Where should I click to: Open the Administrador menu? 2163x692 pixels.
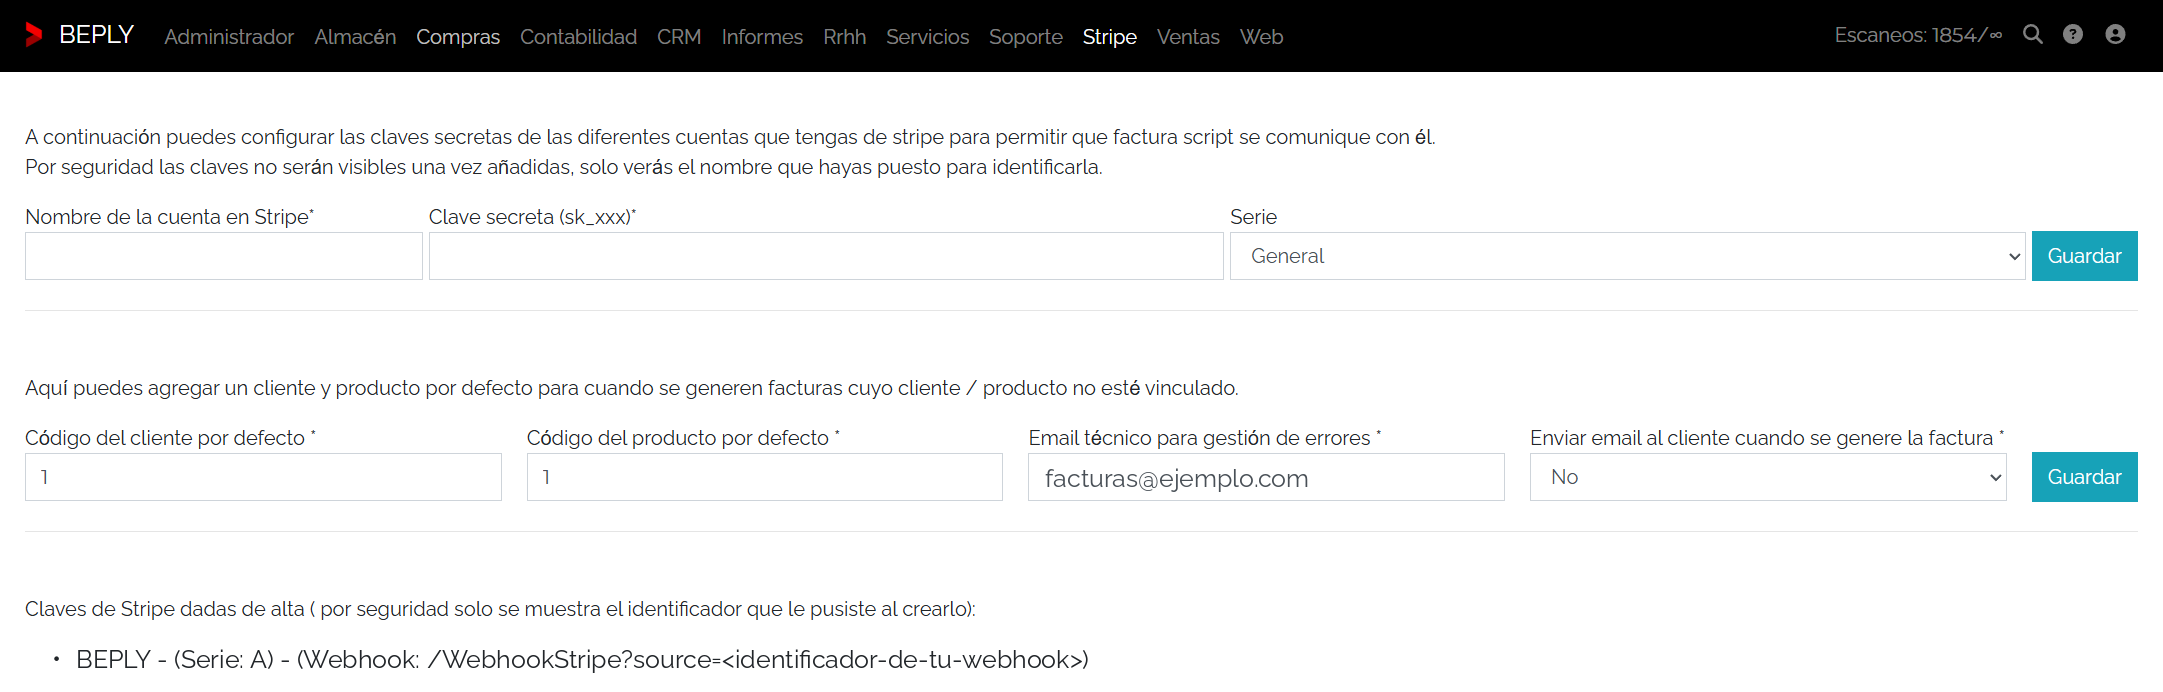[229, 37]
